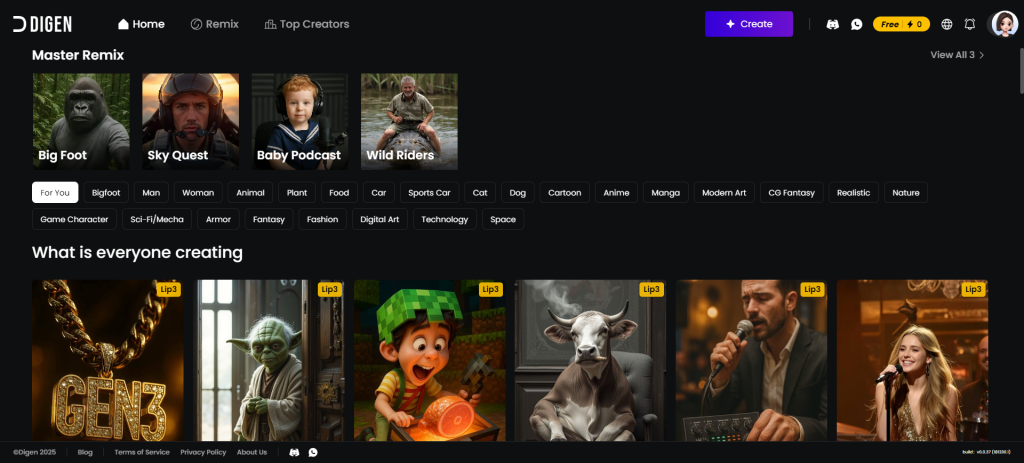Filter by Dog category

pos(518,193)
